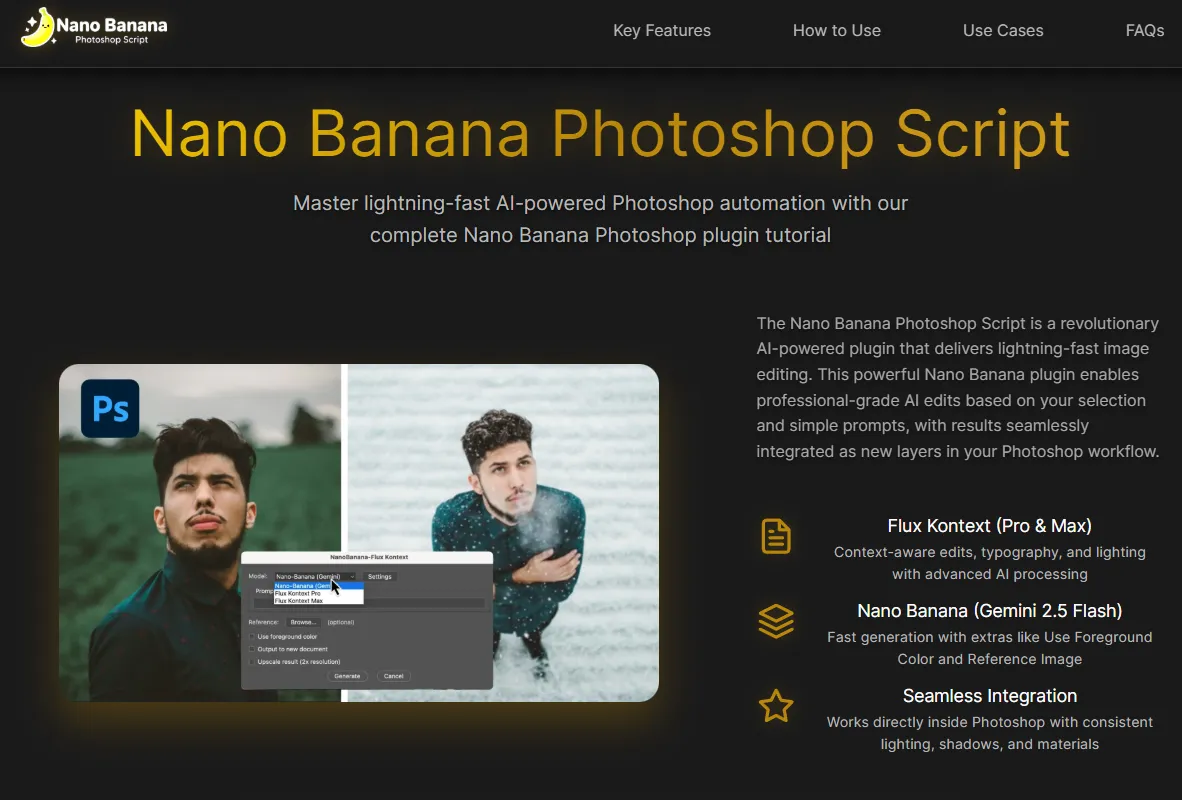The height and width of the screenshot is (800, 1182).
Task: Open the Use Cases page
Action: [1002, 30]
